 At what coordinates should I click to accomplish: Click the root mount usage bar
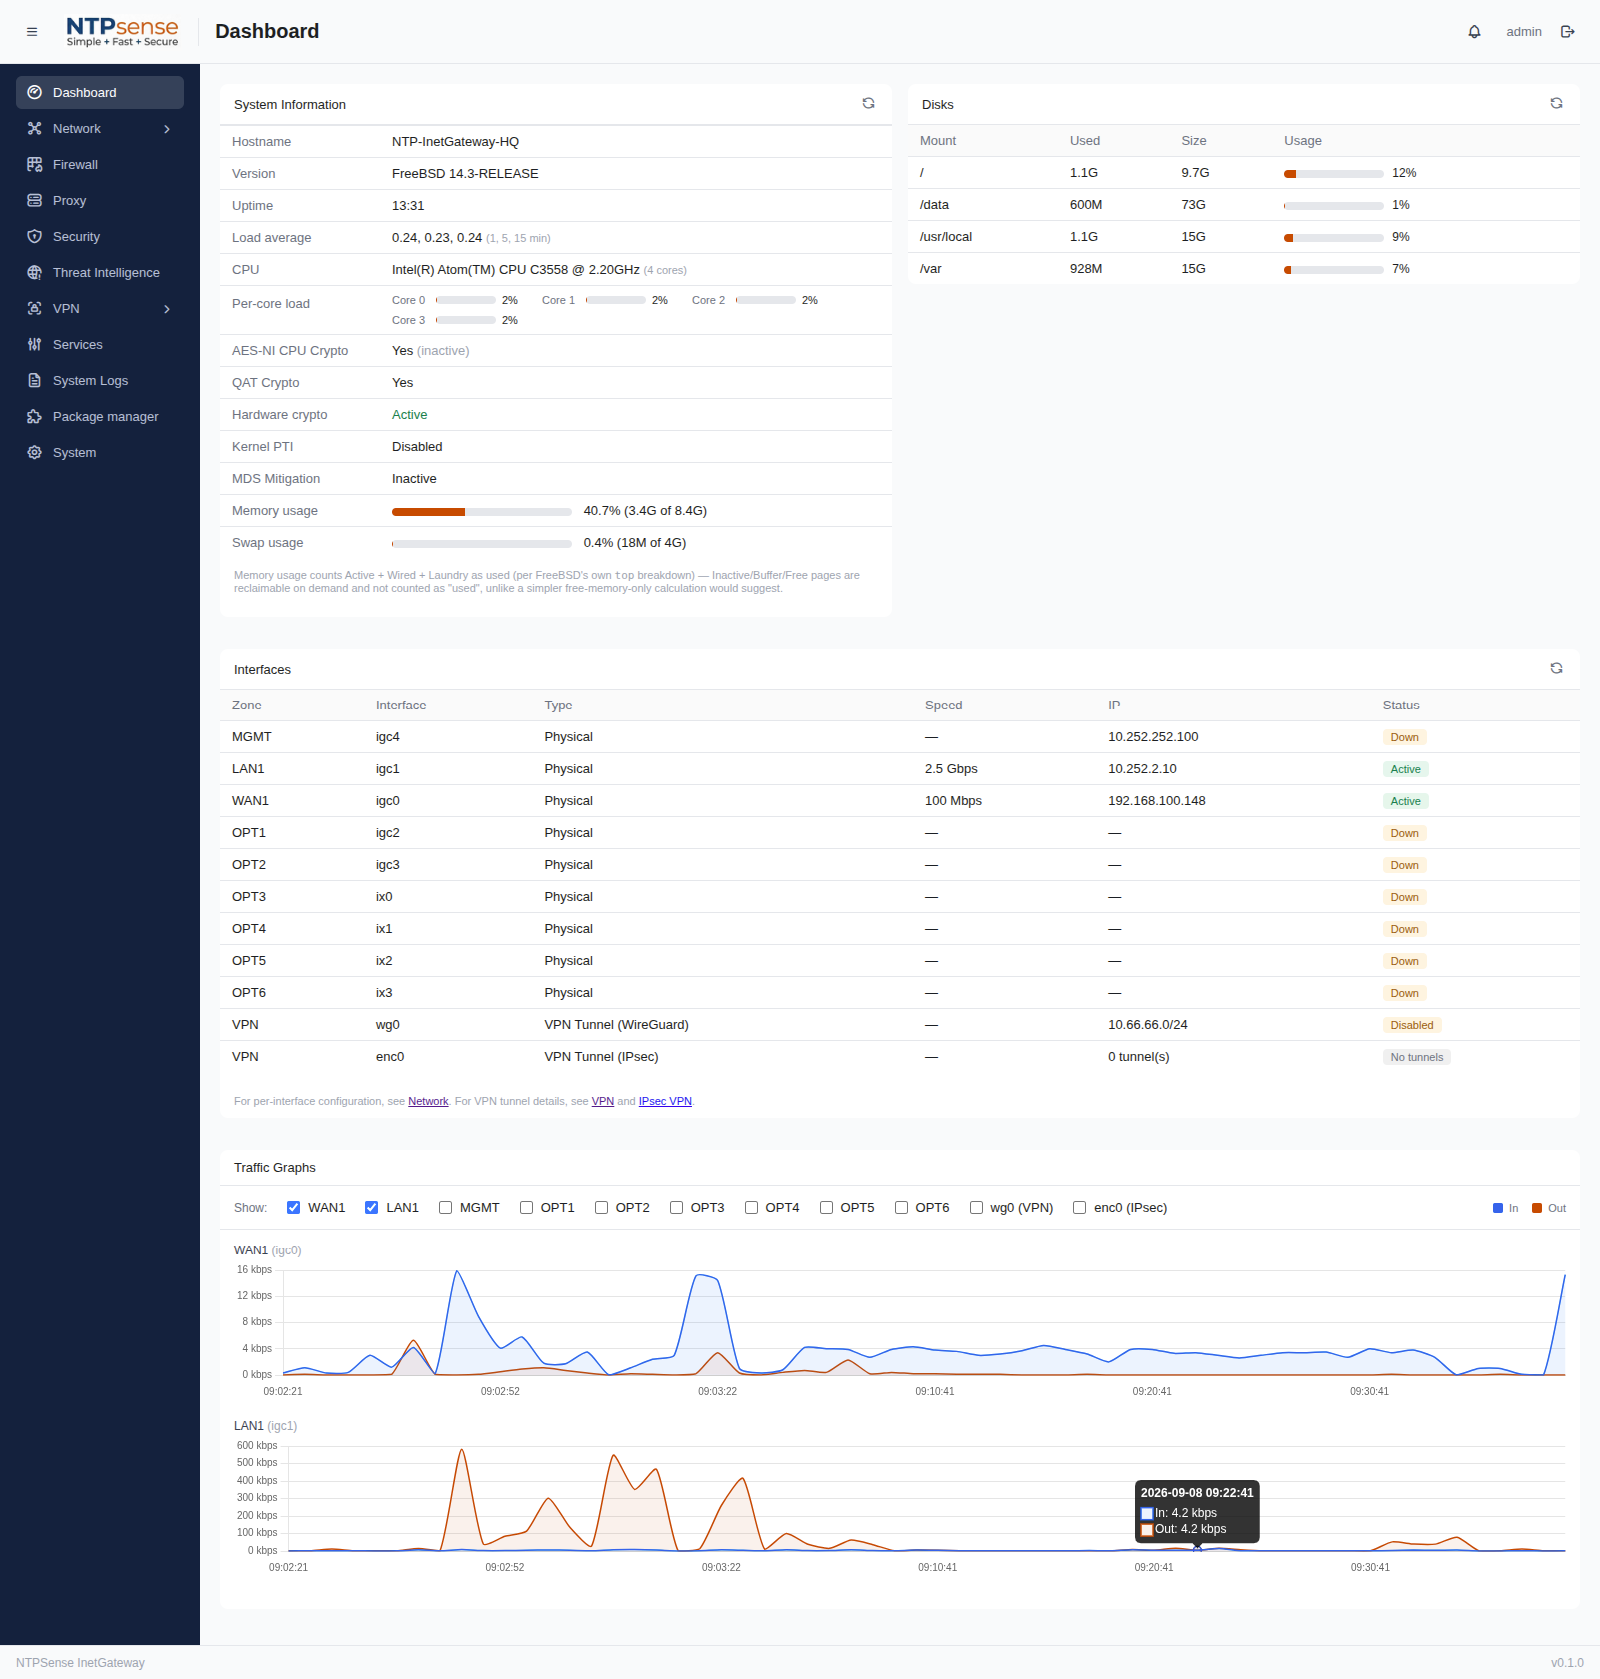click(x=1333, y=173)
